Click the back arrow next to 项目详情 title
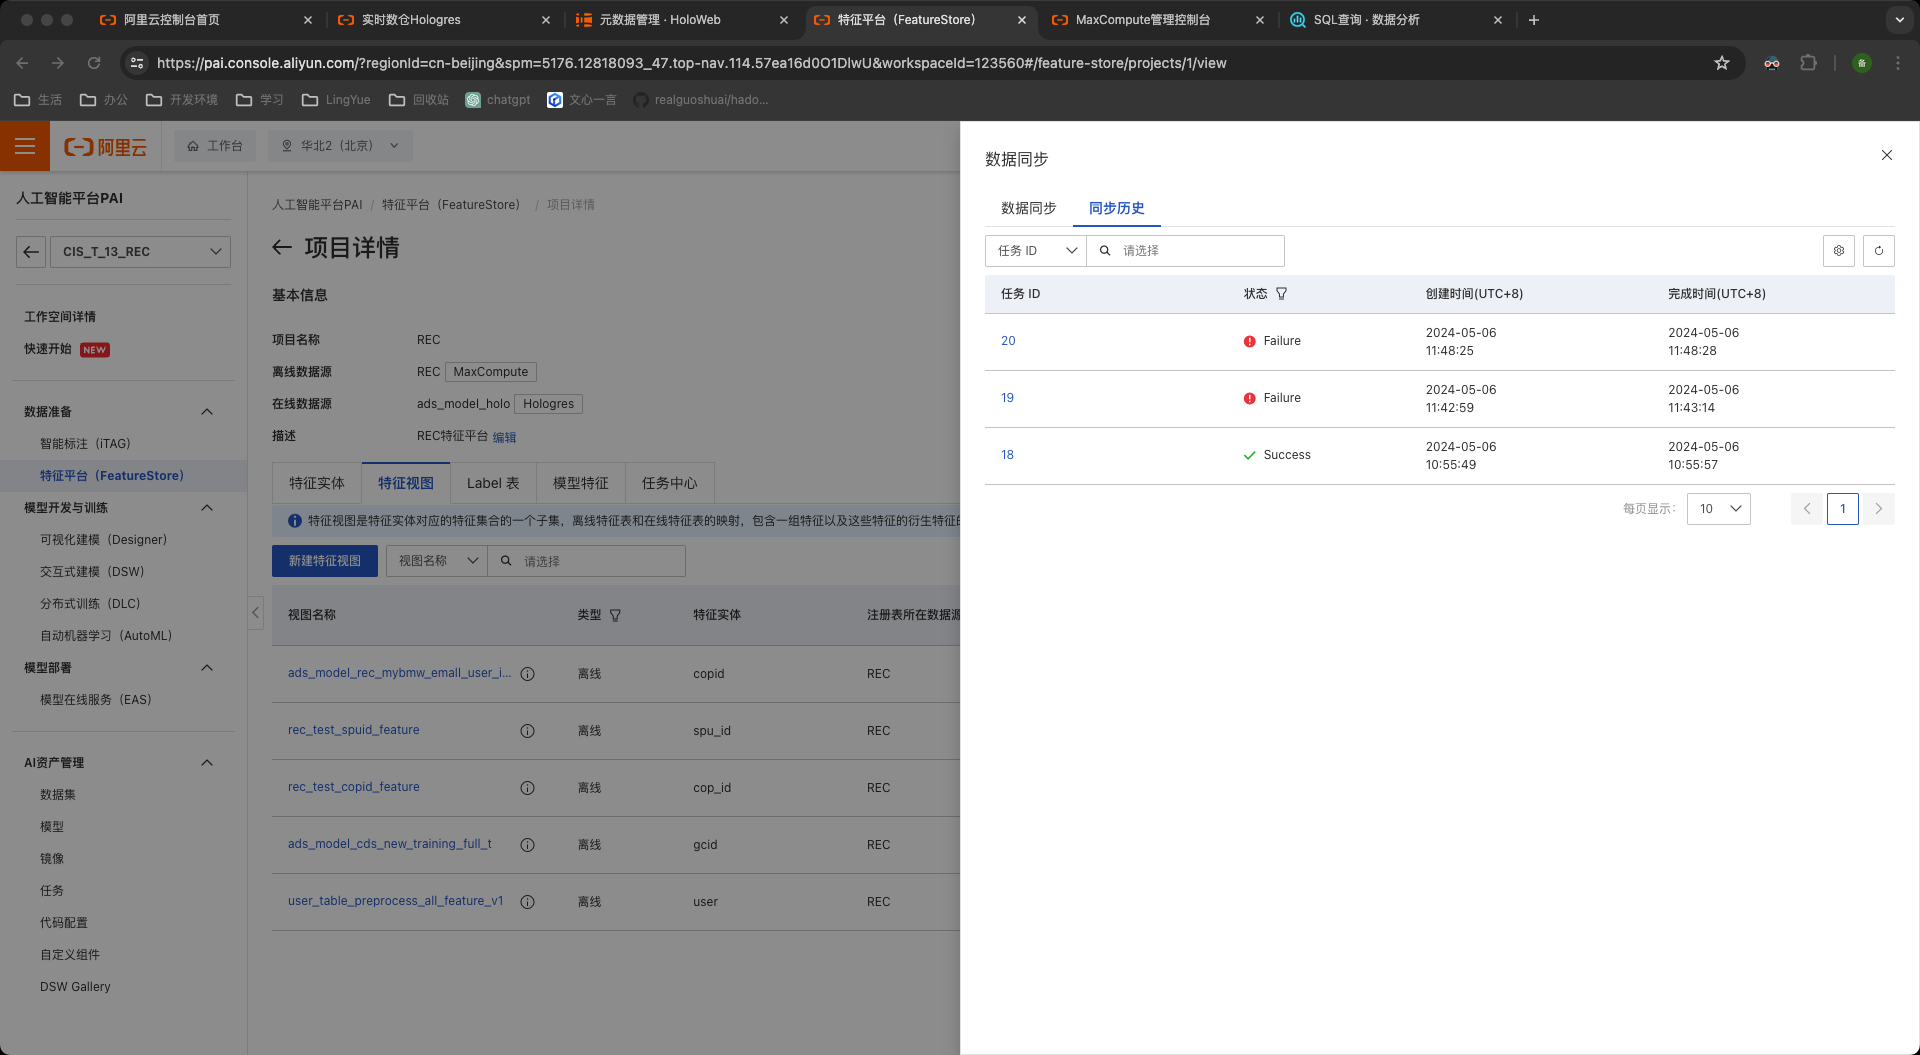This screenshot has width=1920, height=1055. coord(282,247)
